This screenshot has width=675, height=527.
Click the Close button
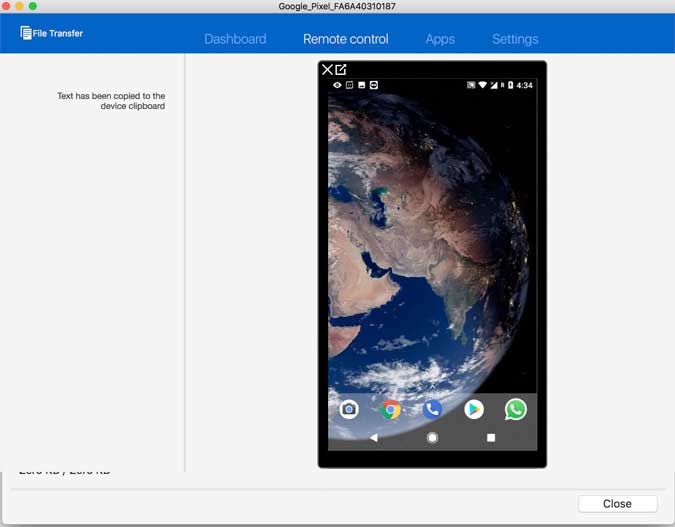(617, 504)
